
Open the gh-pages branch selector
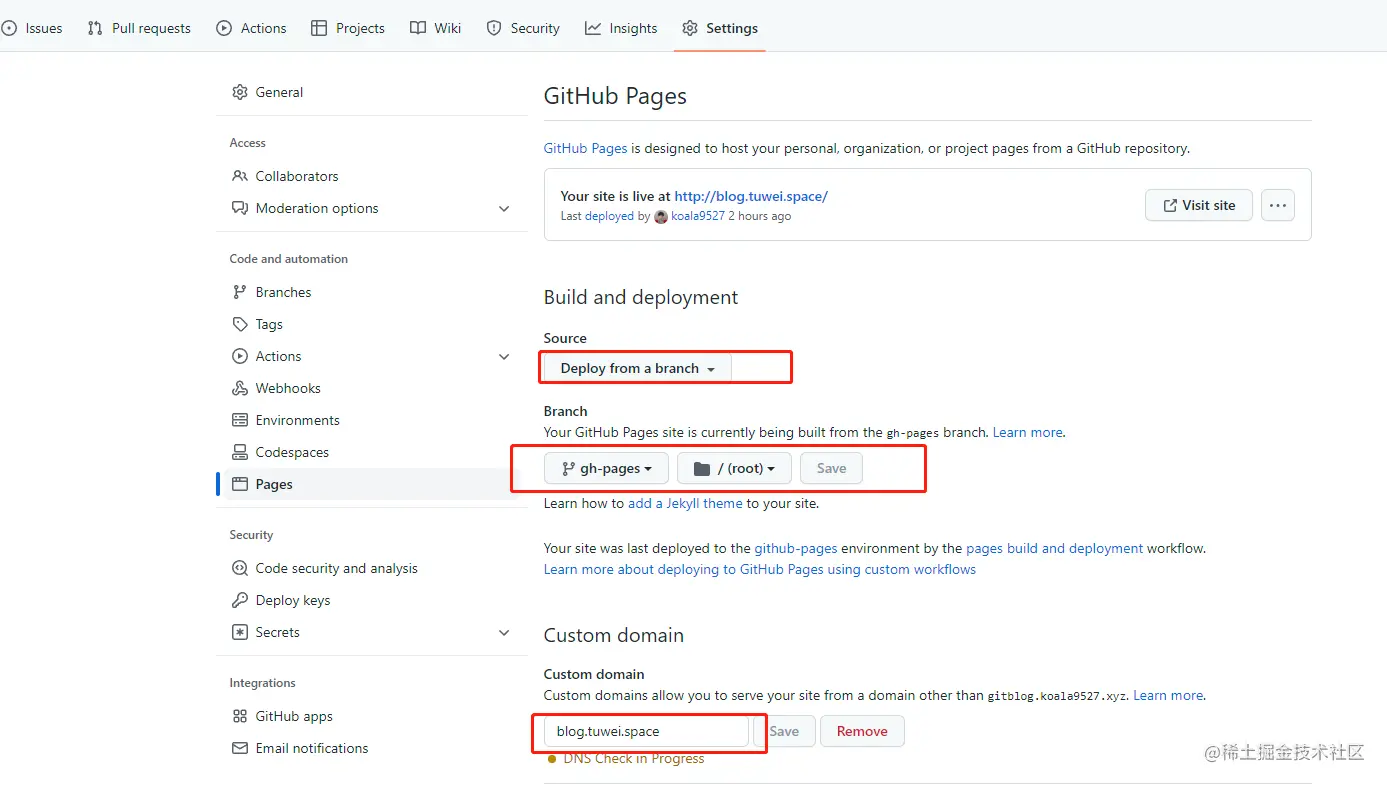coord(606,468)
